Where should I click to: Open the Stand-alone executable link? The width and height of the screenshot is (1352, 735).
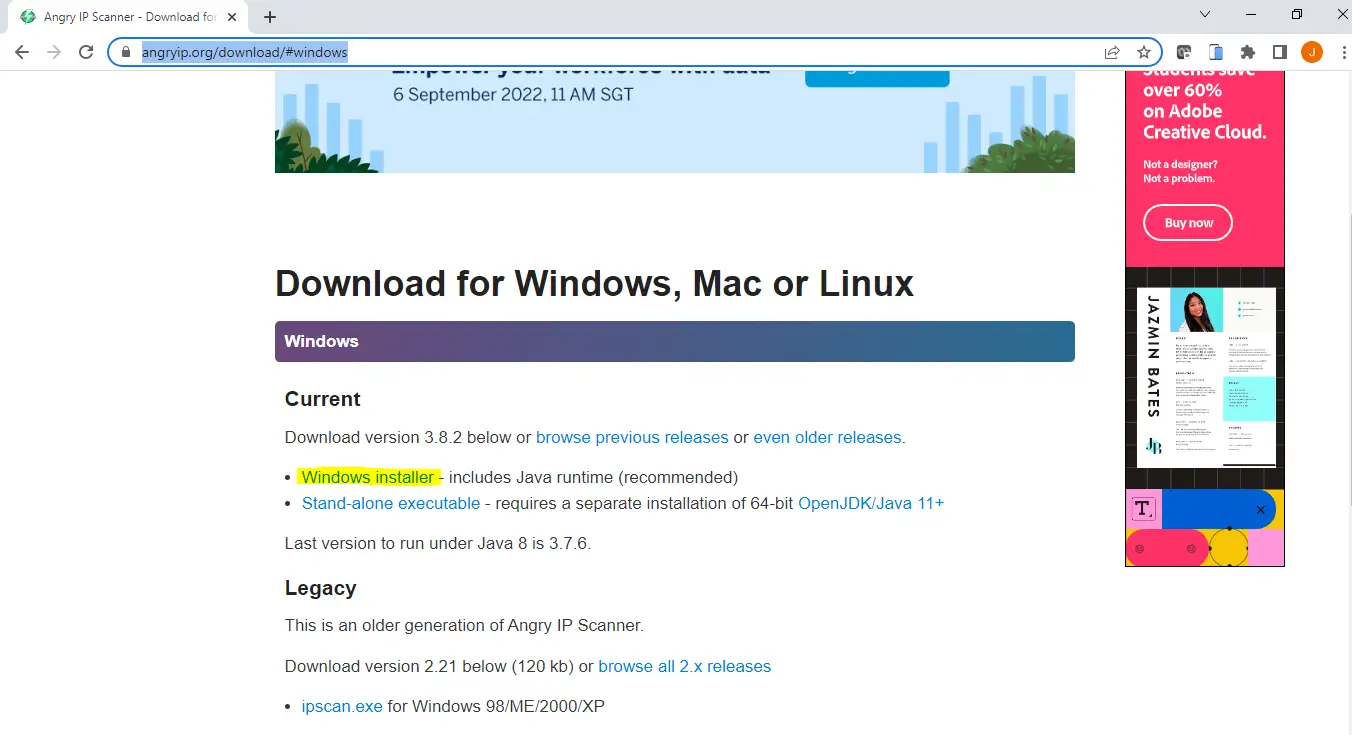point(391,503)
